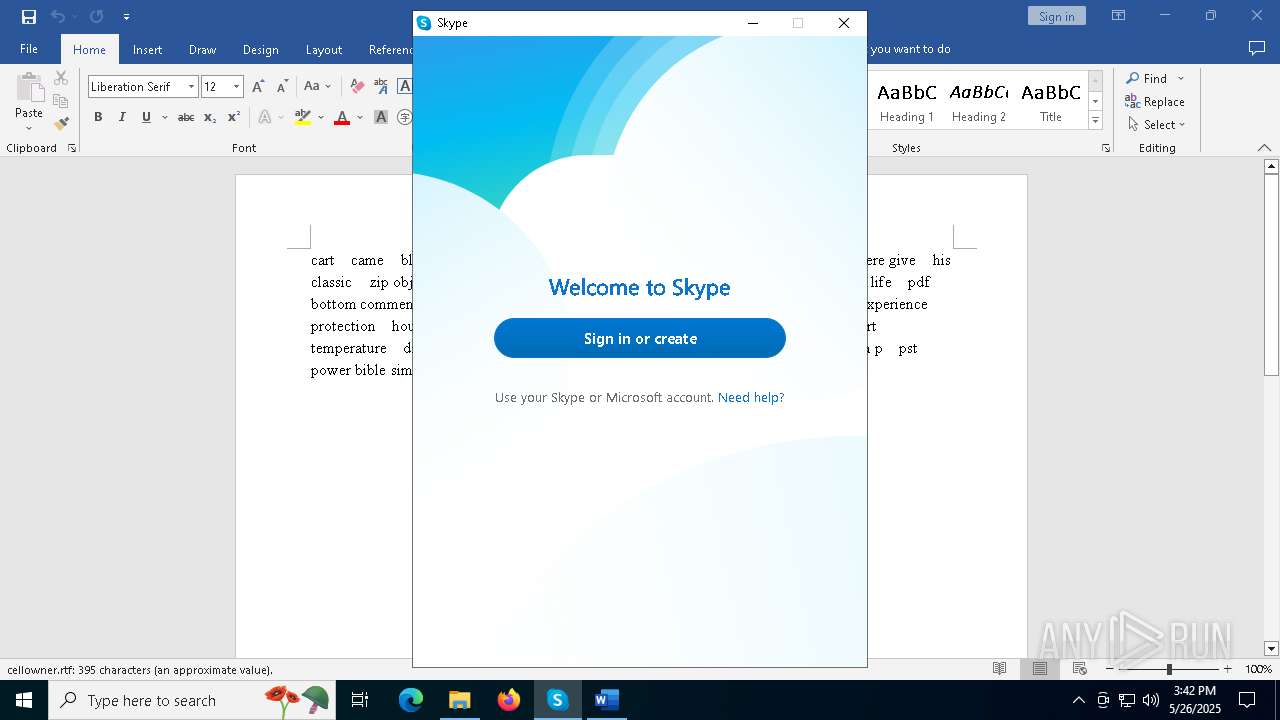Launch Firefox from the taskbar
Image resolution: width=1280 pixels, height=720 pixels.
click(x=509, y=700)
